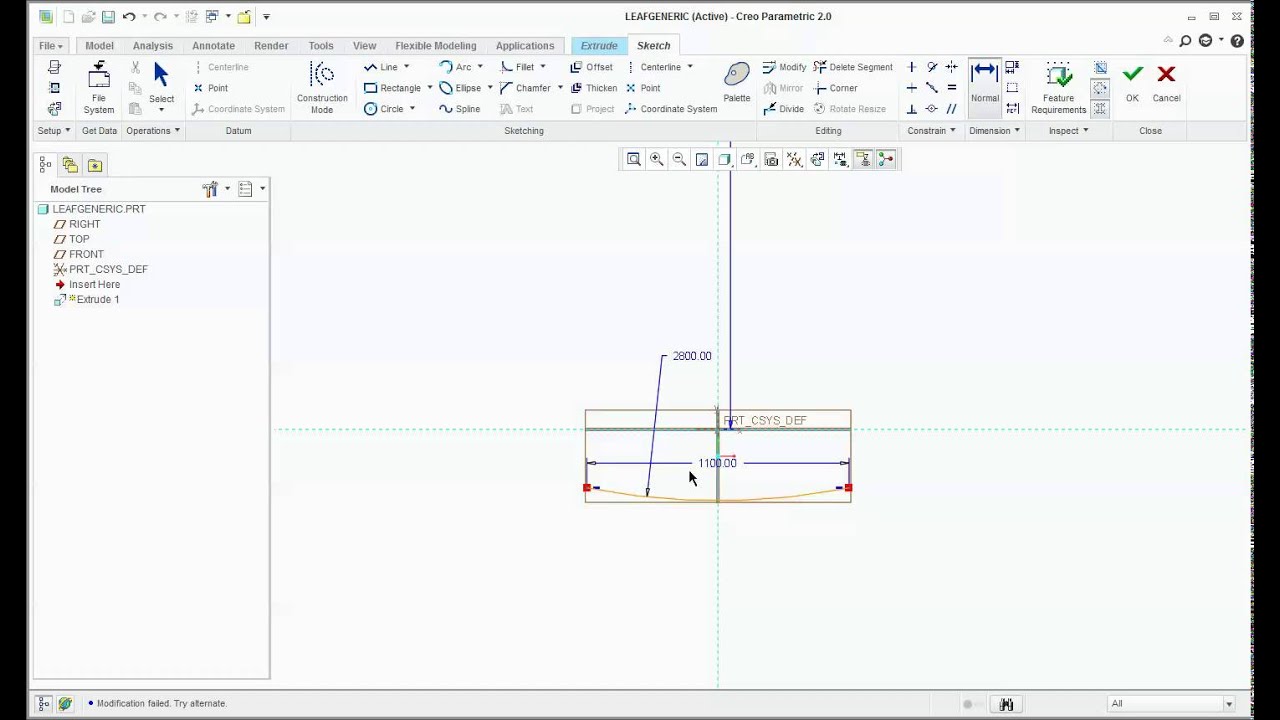Switch to the Flexible Modeling tab
This screenshot has height=720, width=1280.
coord(435,46)
